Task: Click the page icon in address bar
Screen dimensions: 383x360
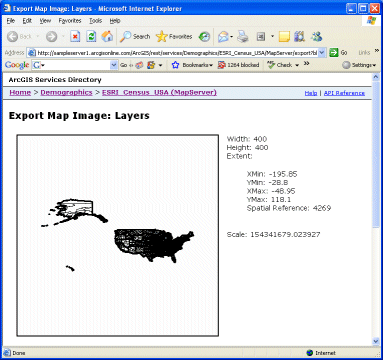Action: click(x=32, y=53)
